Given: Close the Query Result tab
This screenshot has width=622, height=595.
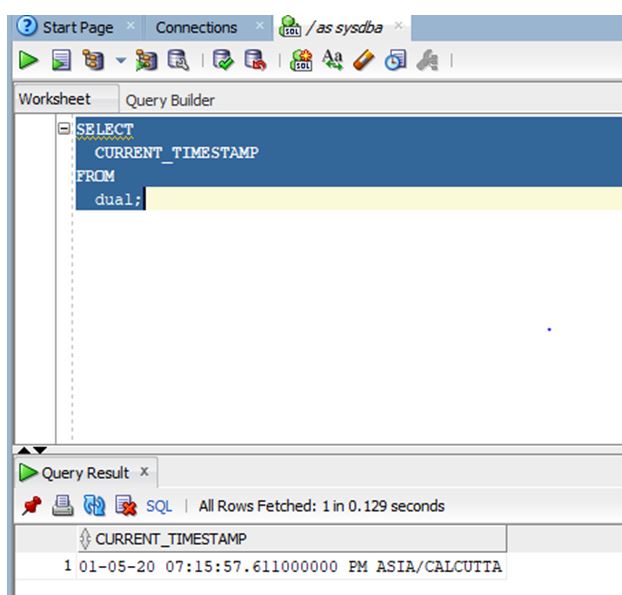Looking at the screenshot, I should [x=144, y=472].
